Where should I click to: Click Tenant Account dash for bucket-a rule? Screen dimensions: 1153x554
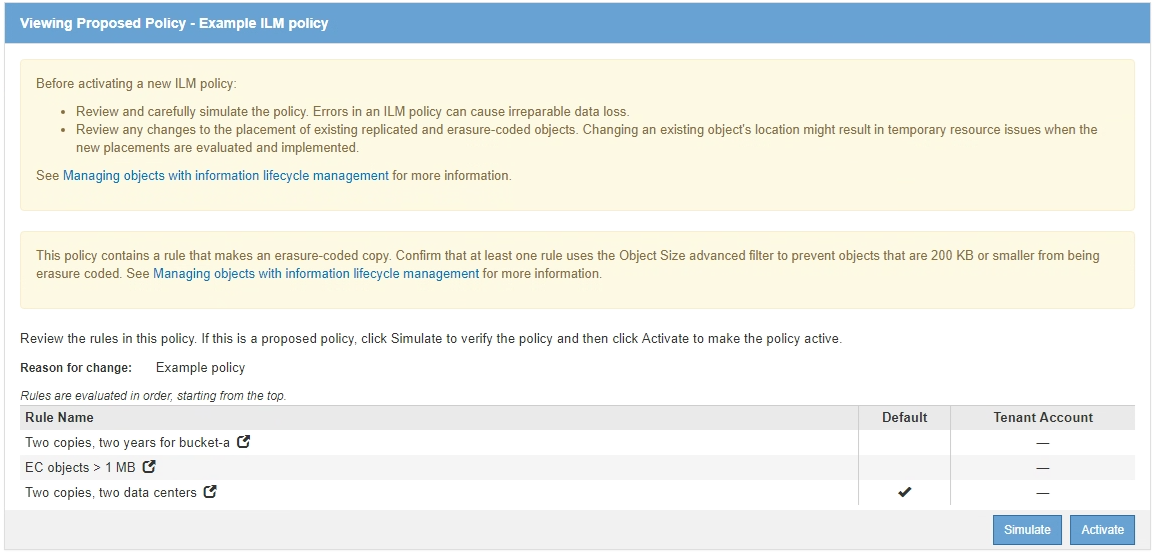tap(1042, 442)
